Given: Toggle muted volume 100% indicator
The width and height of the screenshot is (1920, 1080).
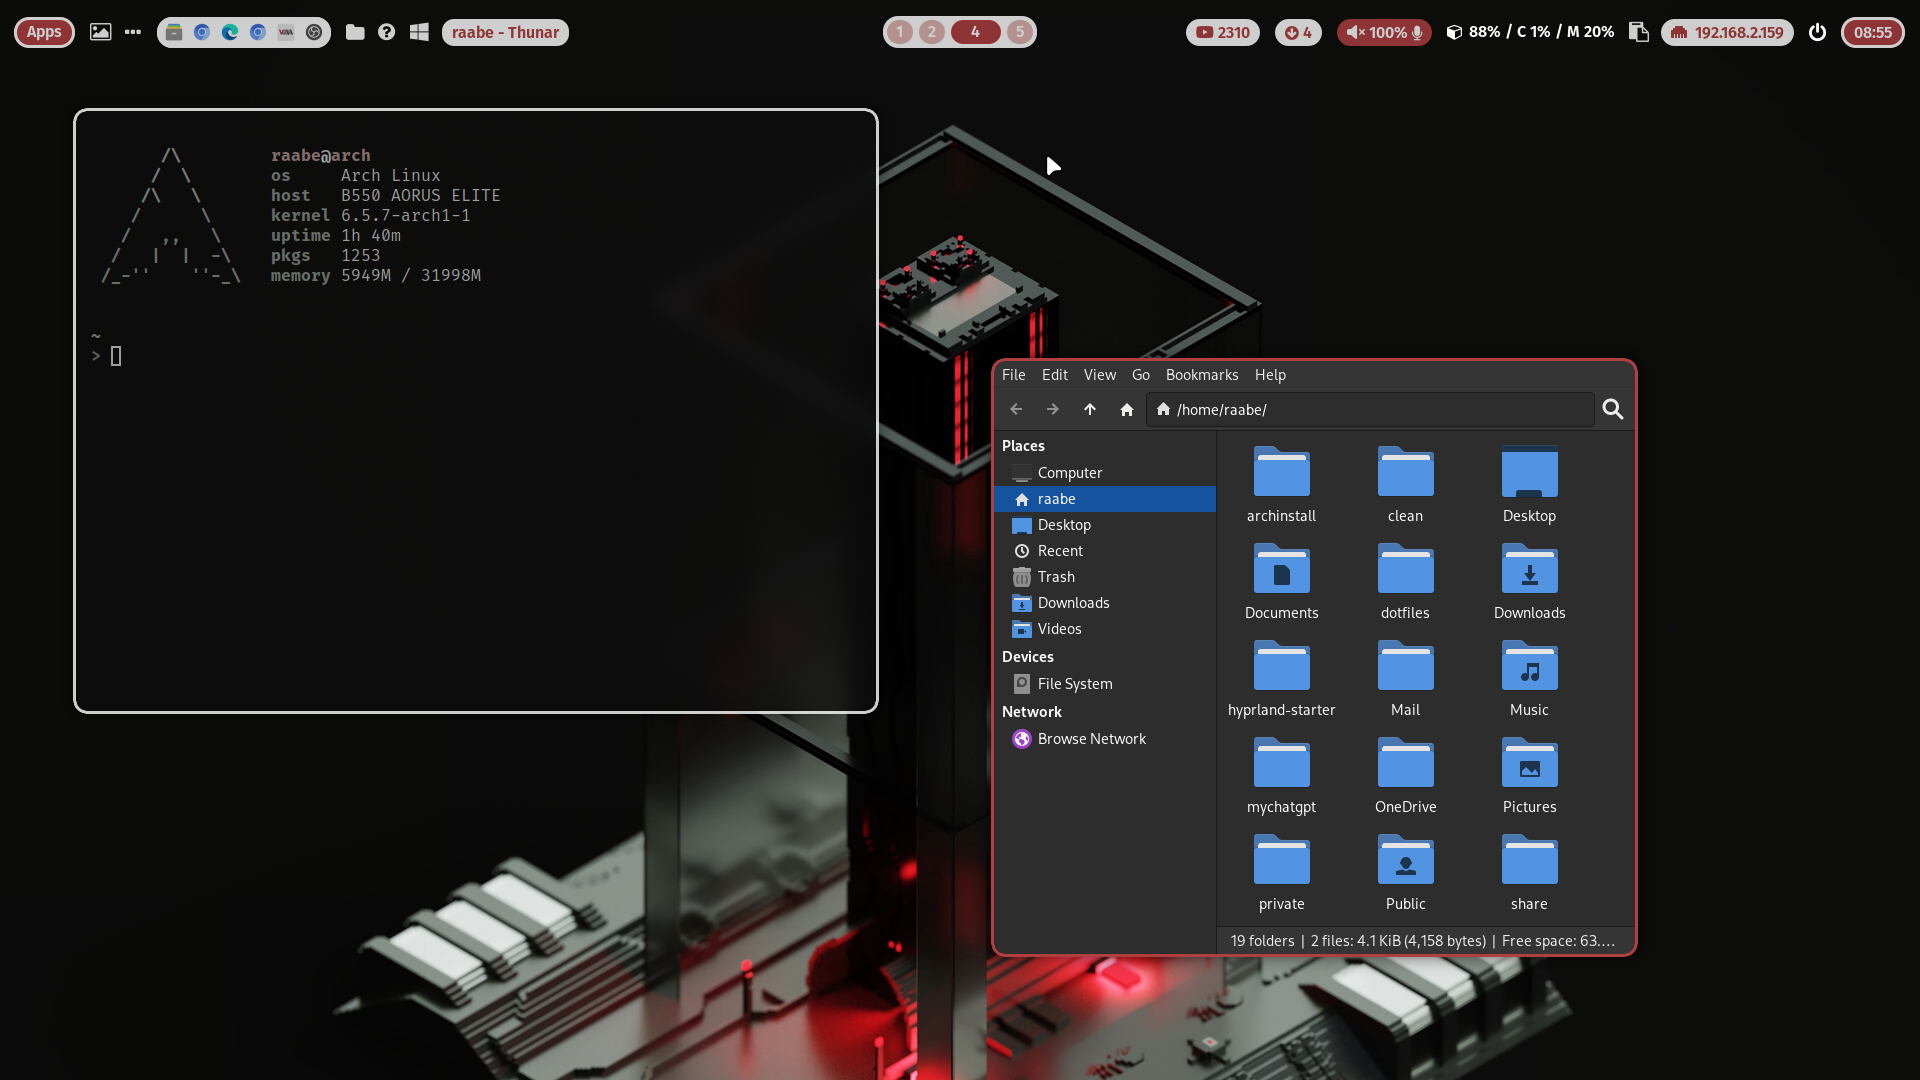Looking at the screenshot, I should click(1383, 32).
